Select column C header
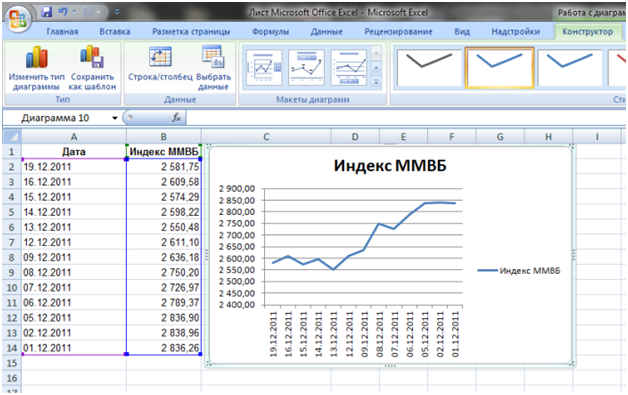Viewport: 628px width, 395px height. click(266, 137)
